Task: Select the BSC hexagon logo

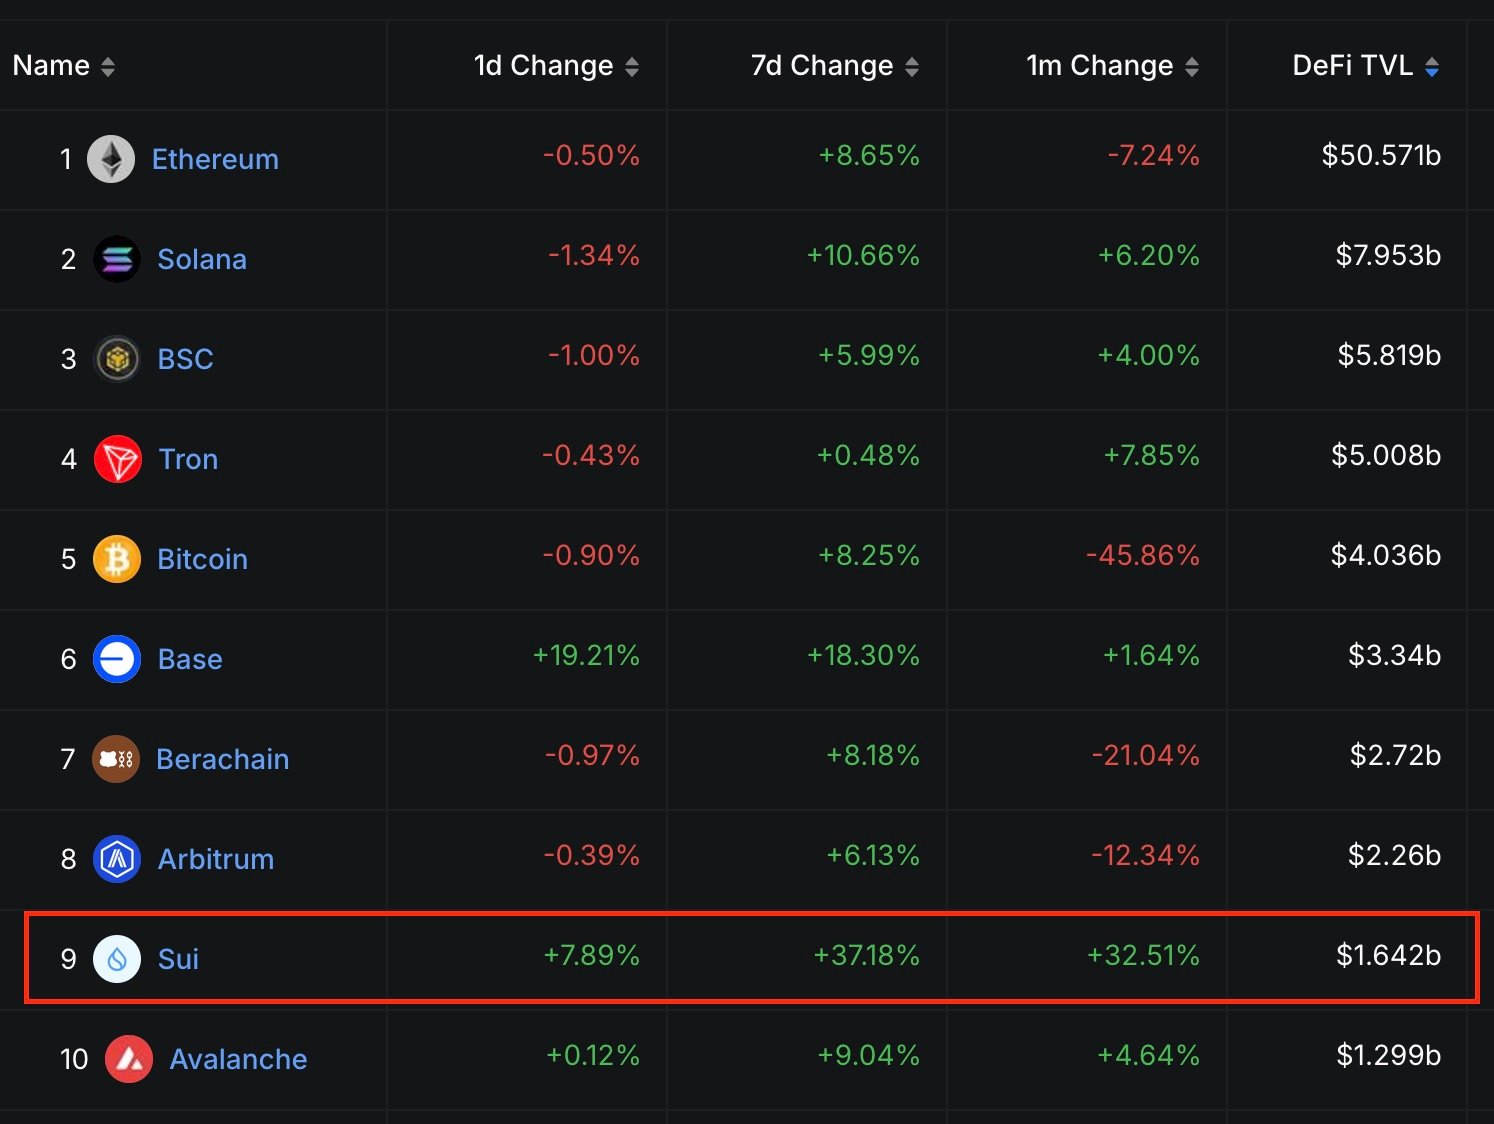Action: (x=117, y=359)
